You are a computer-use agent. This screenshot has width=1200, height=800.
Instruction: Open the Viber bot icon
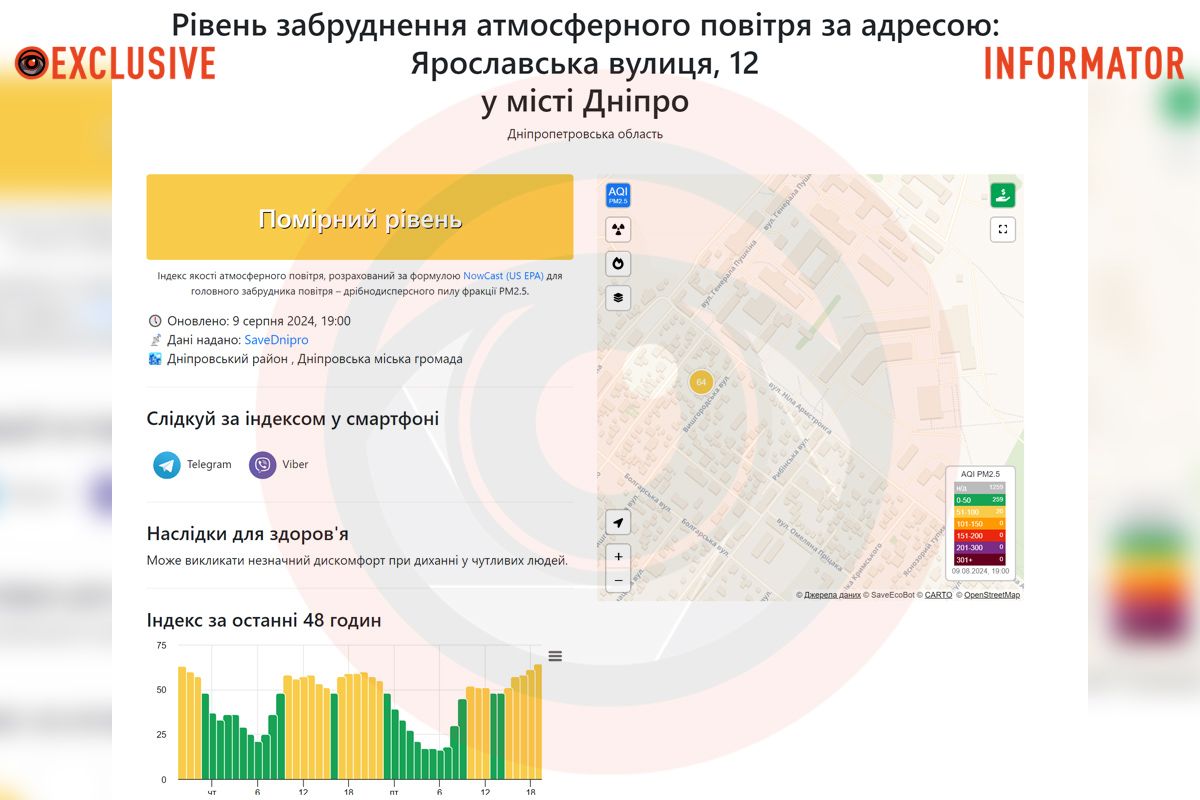pos(263,465)
